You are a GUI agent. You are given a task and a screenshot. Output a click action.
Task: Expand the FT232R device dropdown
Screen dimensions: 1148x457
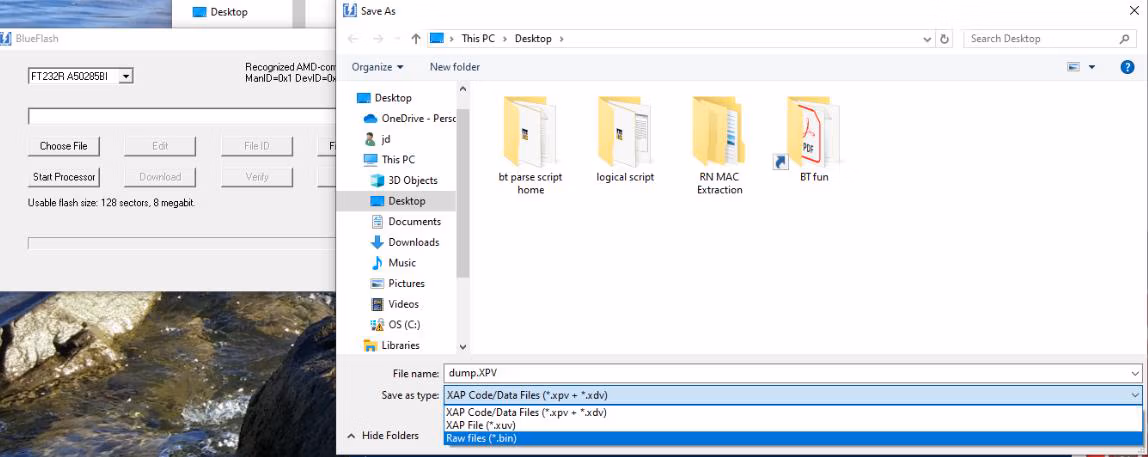click(127, 76)
